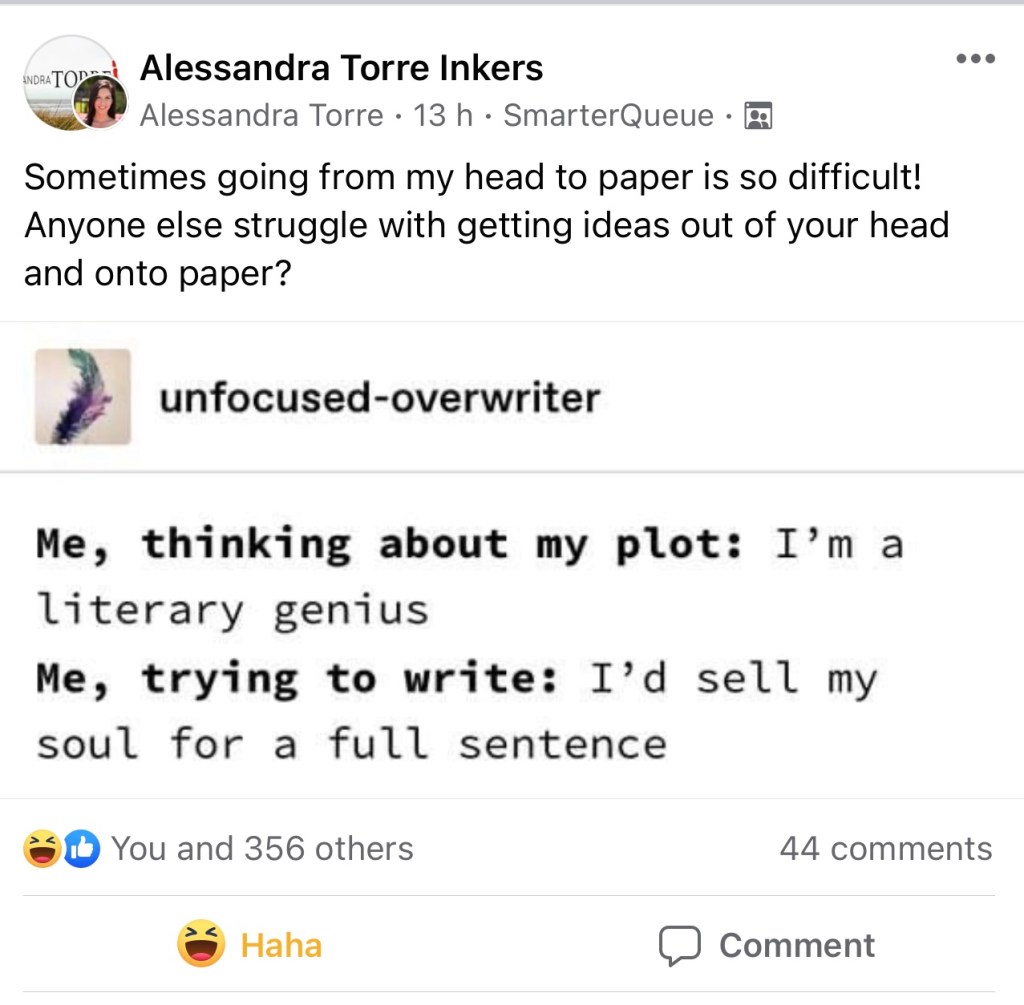This screenshot has width=1024, height=1005.
Task: Open the author name Alessandra Torre
Action: (x=261, y=116)
